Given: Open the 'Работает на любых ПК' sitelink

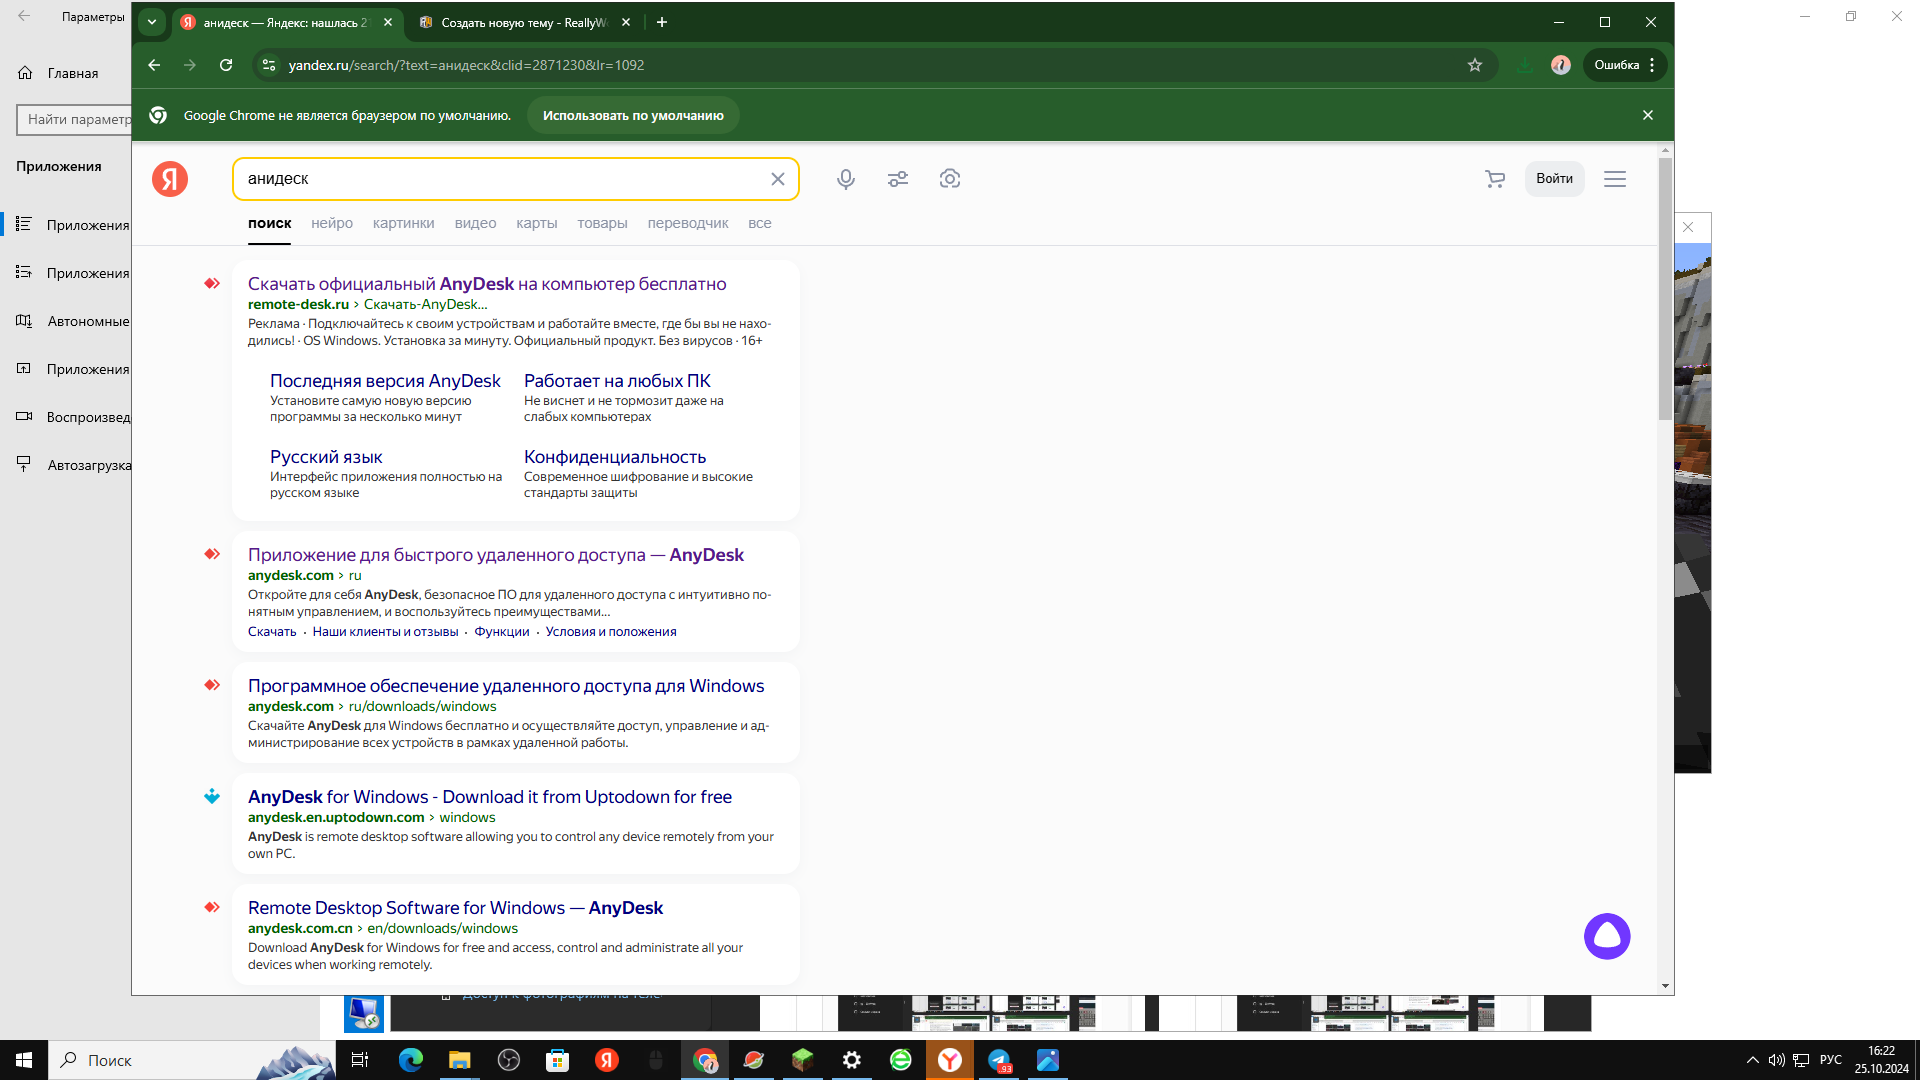Looking at the screenshot, I should [617, 381].
